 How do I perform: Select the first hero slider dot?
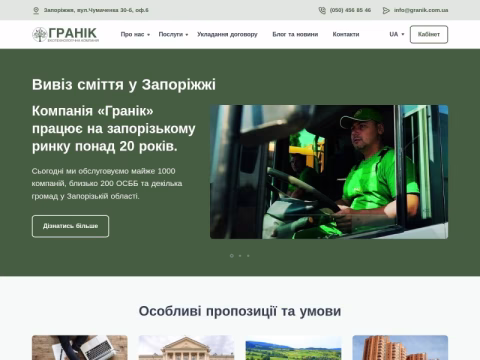pos(232,256)
